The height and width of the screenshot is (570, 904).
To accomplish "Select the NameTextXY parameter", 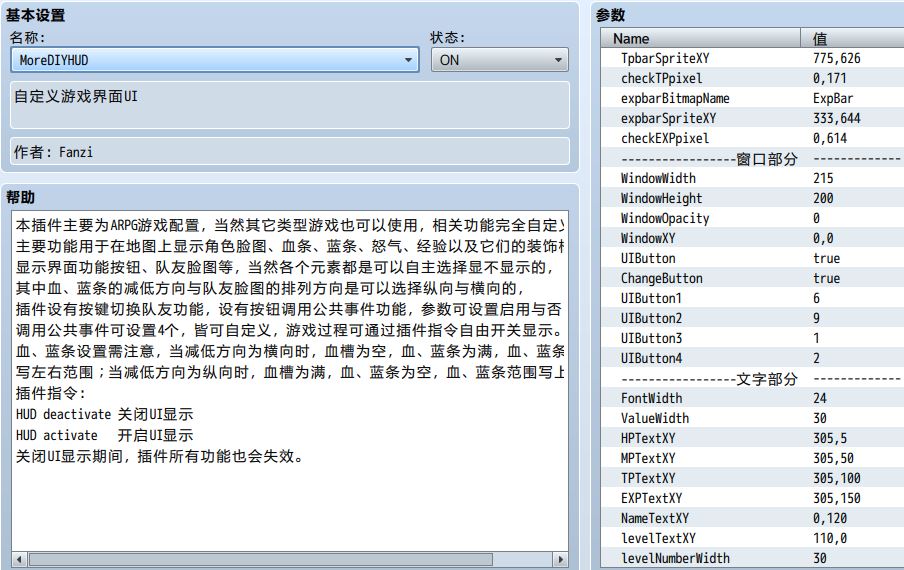I will 655,518.
